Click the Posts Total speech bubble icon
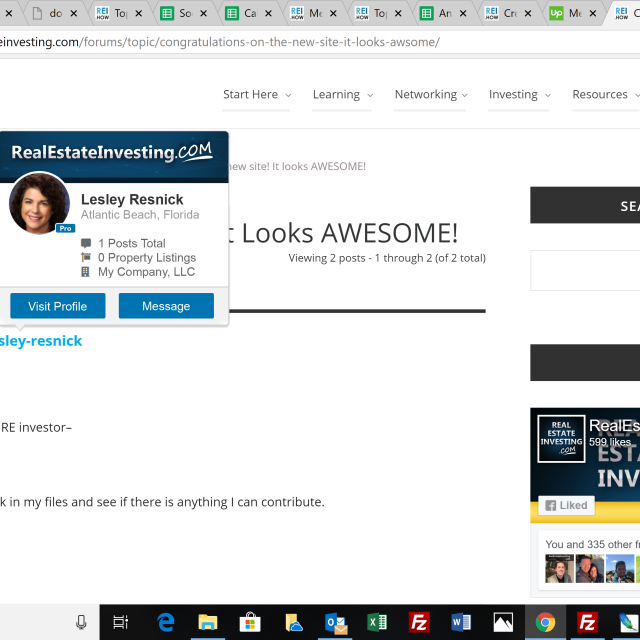 86,243
